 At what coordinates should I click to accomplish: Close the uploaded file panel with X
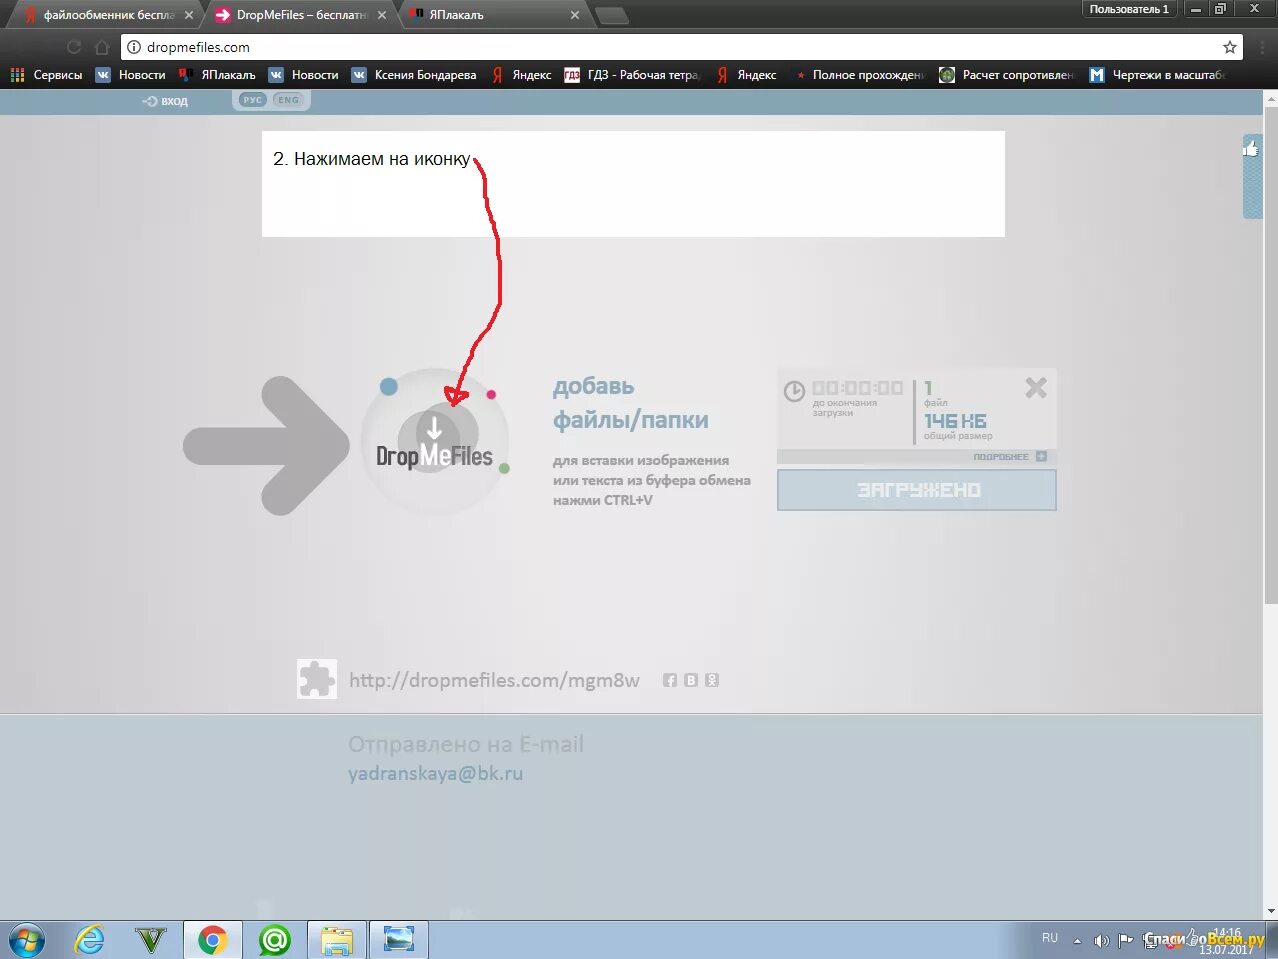1036,387
